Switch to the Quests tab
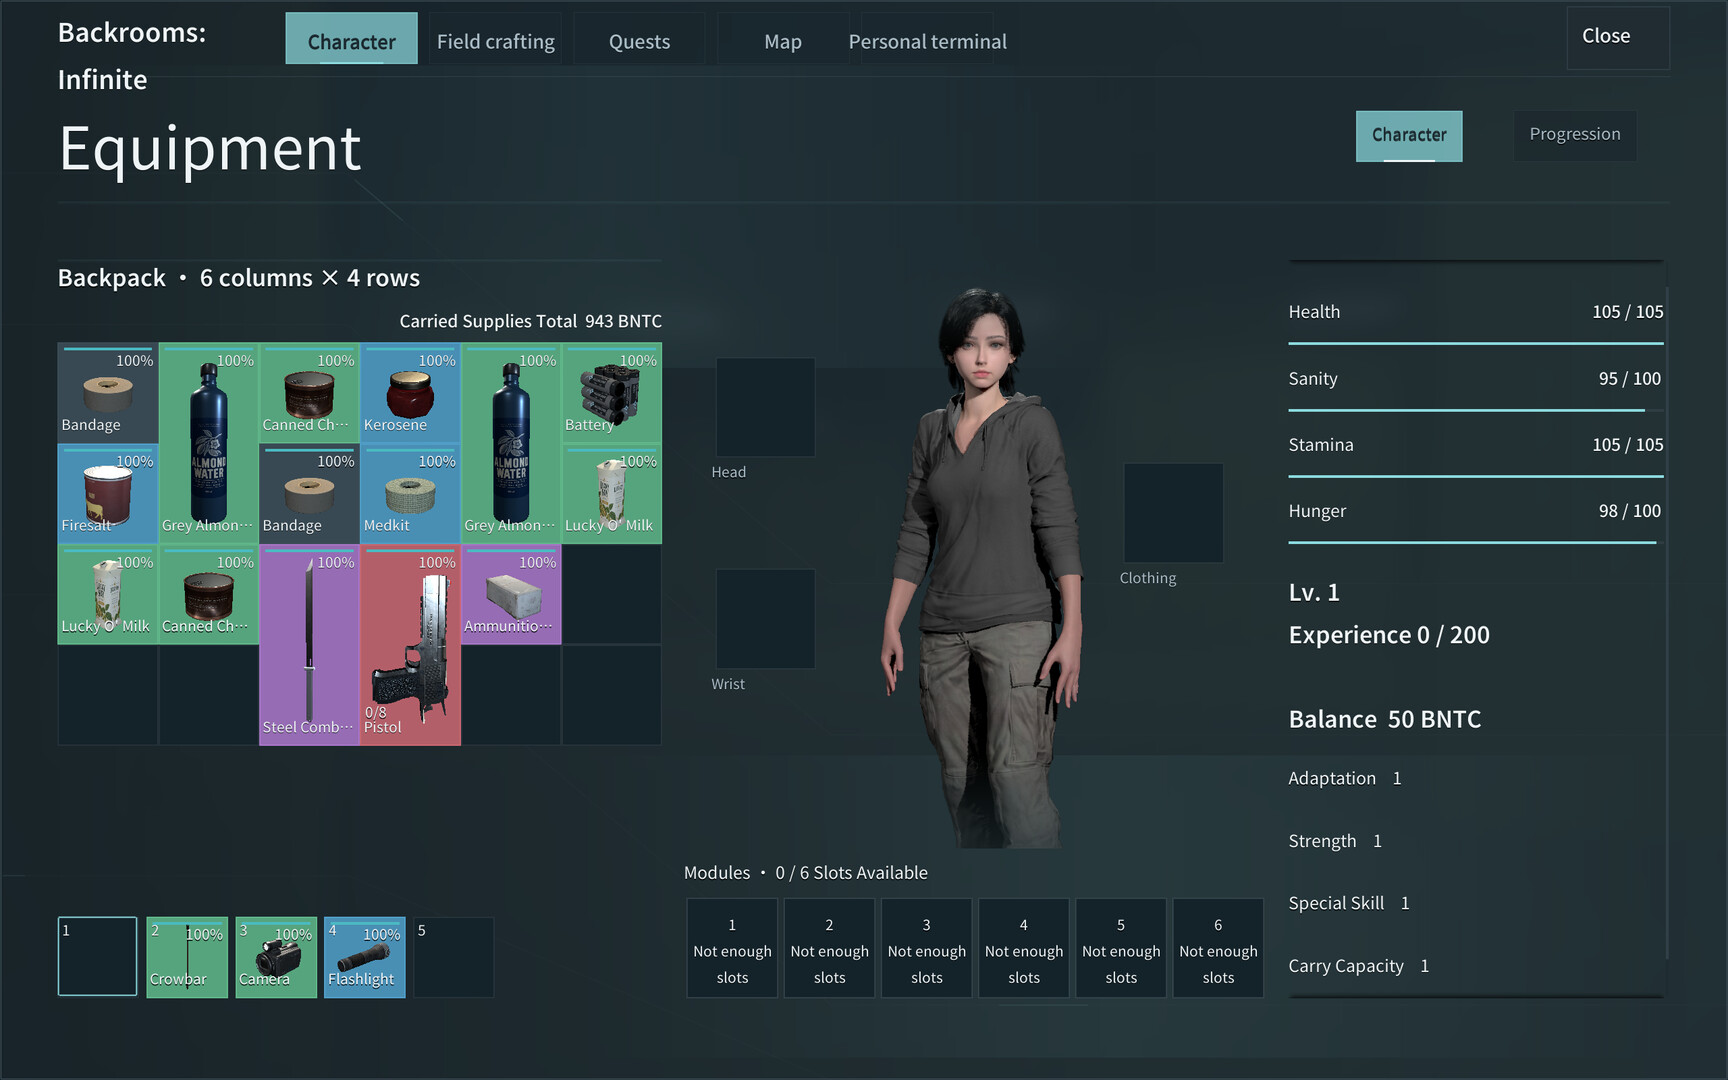Screen dimensions: 1728x1080 640,41
